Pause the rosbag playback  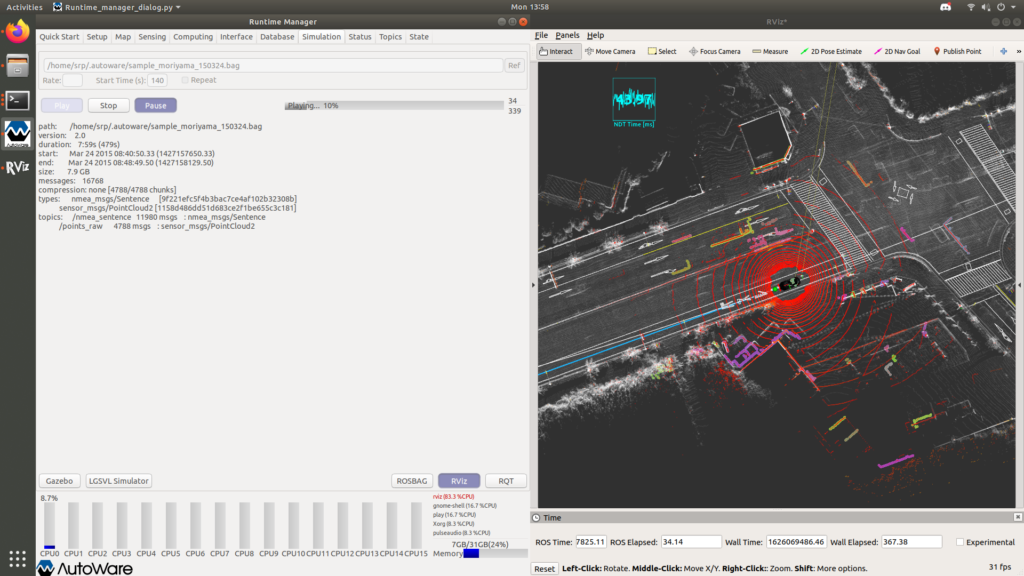[x=155, y=105]
